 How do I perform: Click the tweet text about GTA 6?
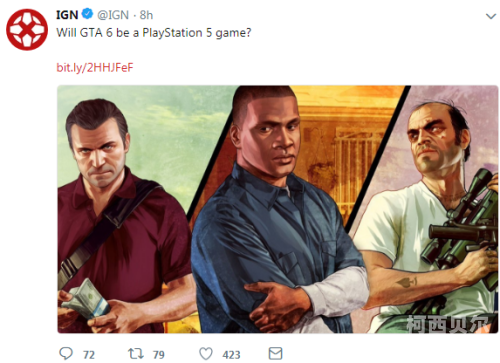[154, 33]
